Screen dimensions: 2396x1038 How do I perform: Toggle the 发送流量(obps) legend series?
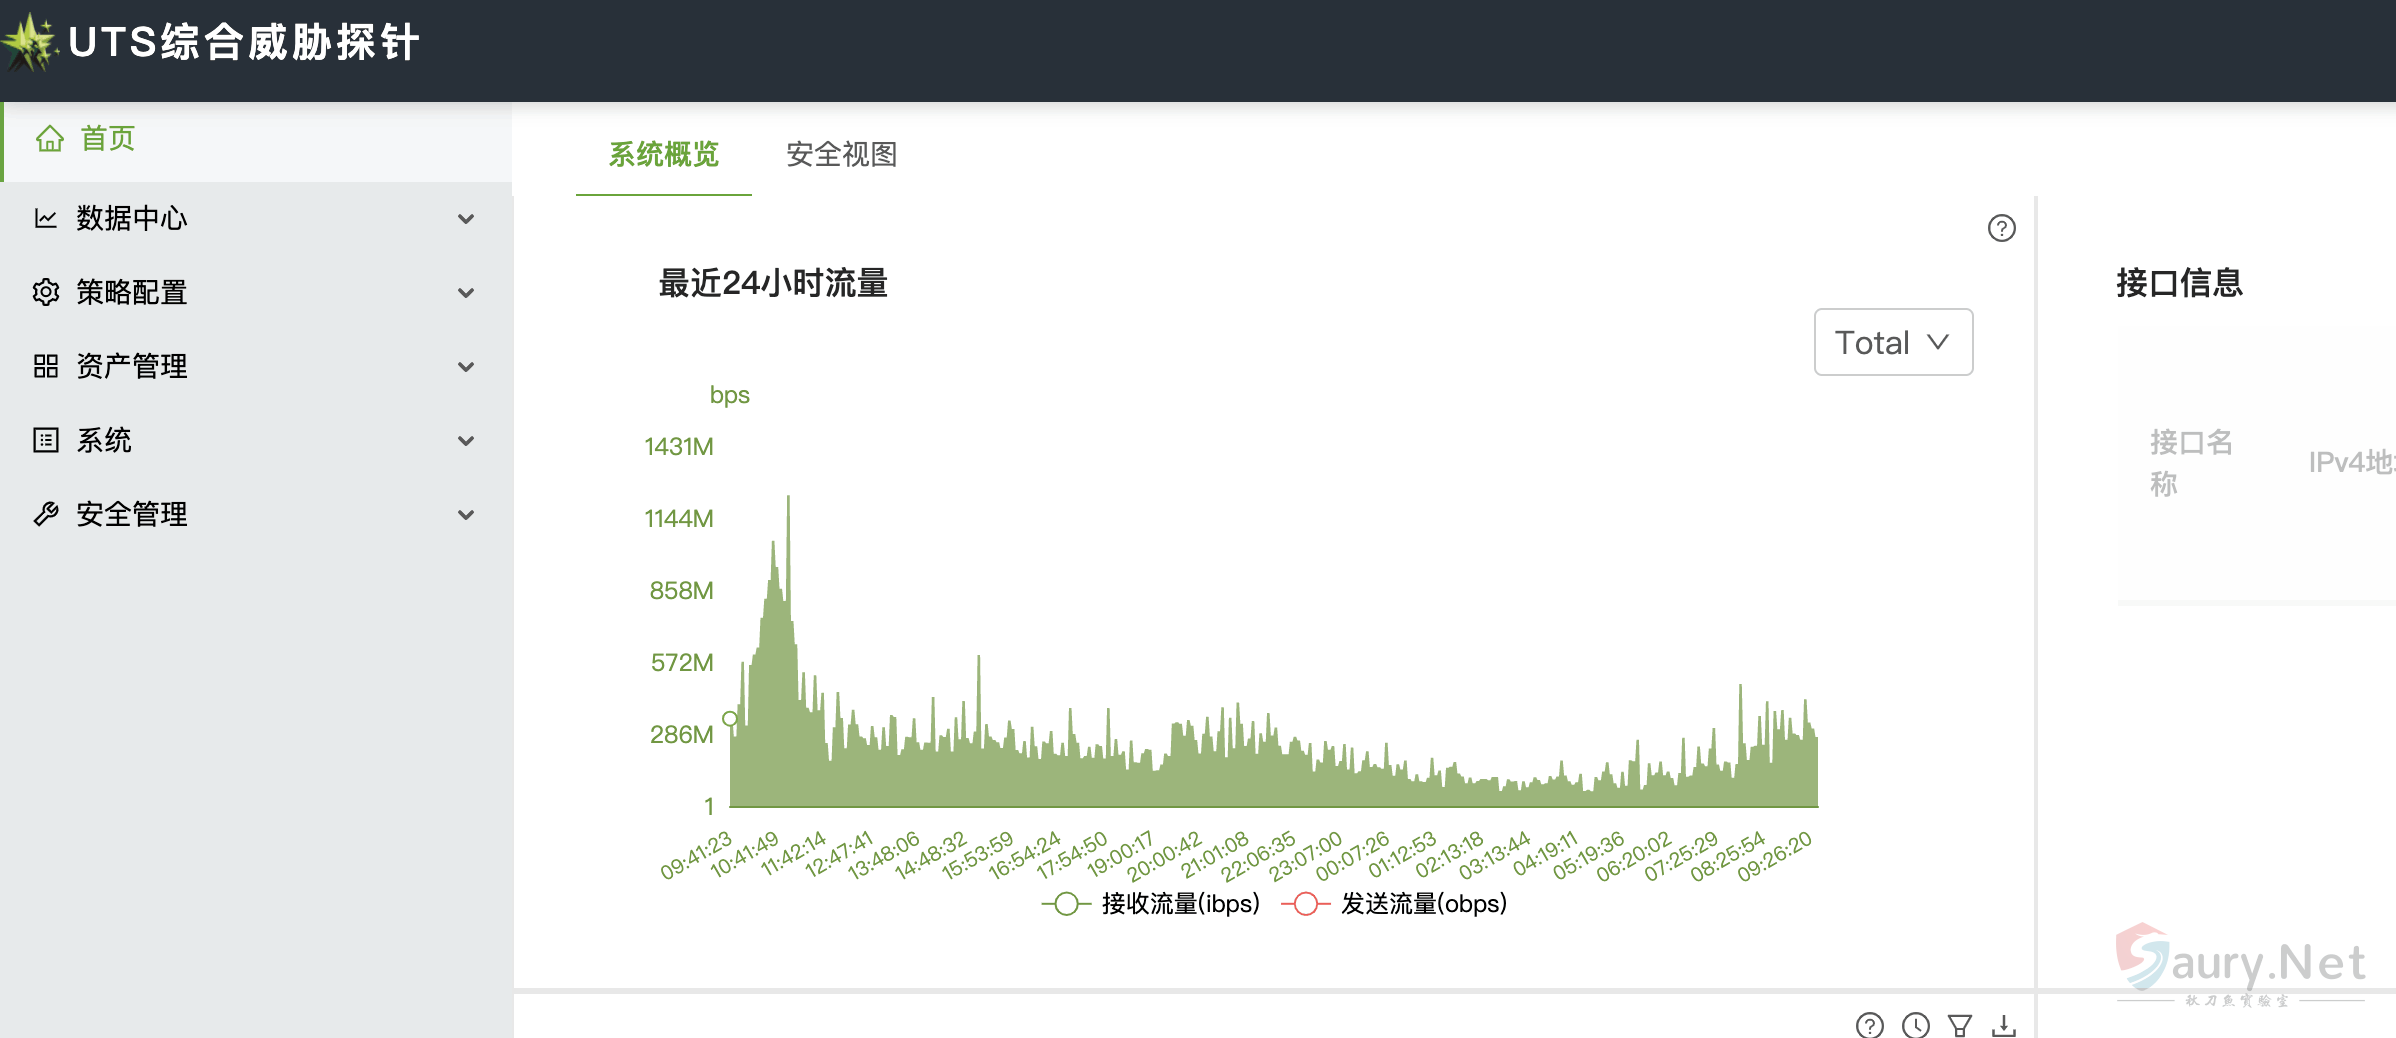(1395, 904)
